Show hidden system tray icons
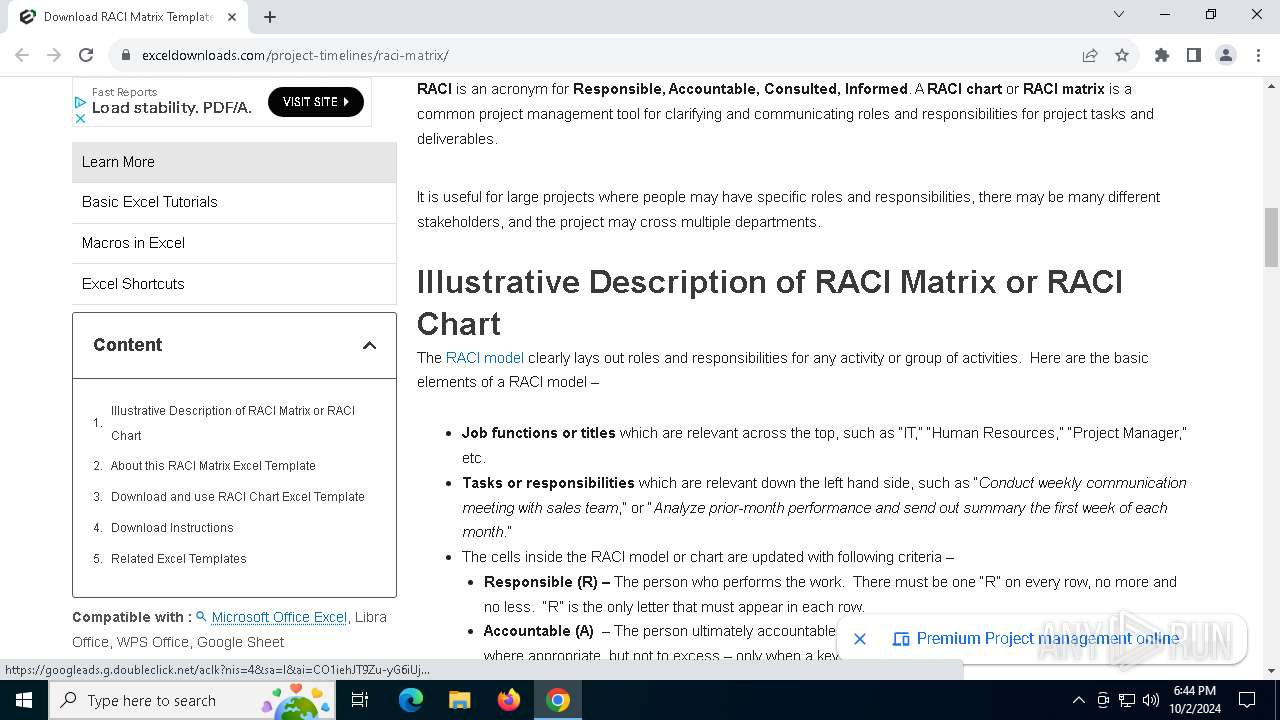The image size is (1280, 720). point(1078,700)
